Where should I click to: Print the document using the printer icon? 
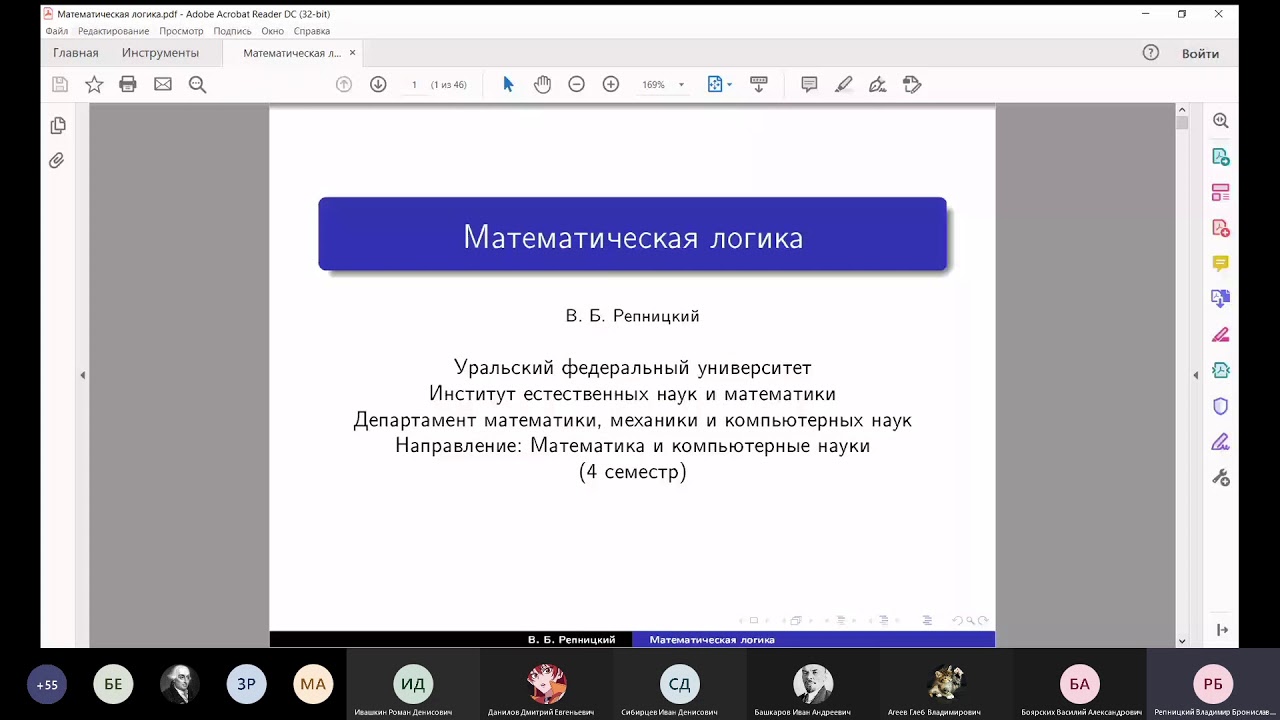[x=128, y=85]
